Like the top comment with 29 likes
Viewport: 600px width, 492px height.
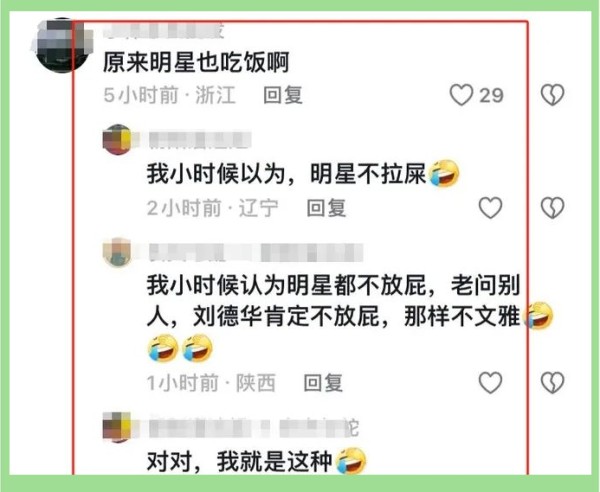pyautogui.click(x=461, y=95)
